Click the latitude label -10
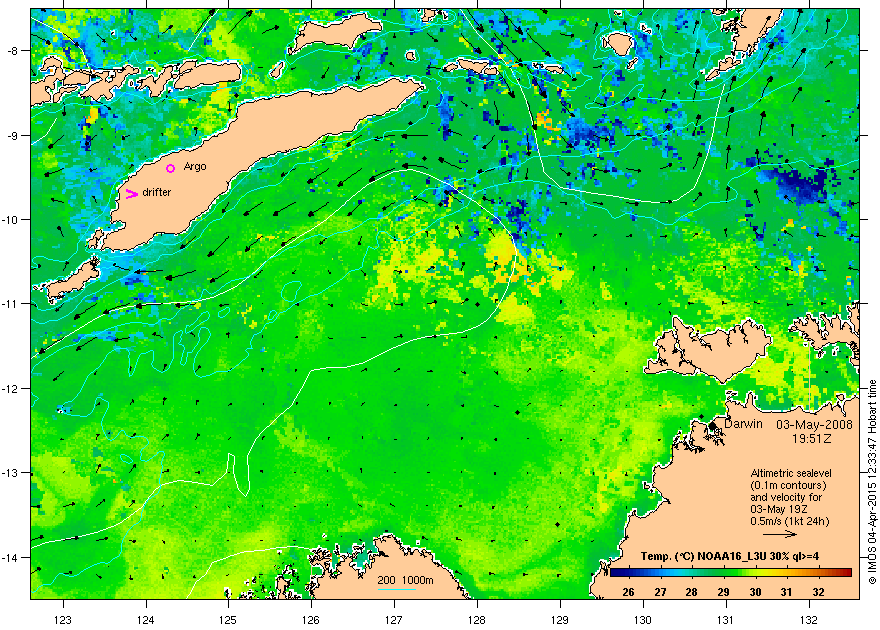Screen dimensions: 880x630 coord(10,220)
